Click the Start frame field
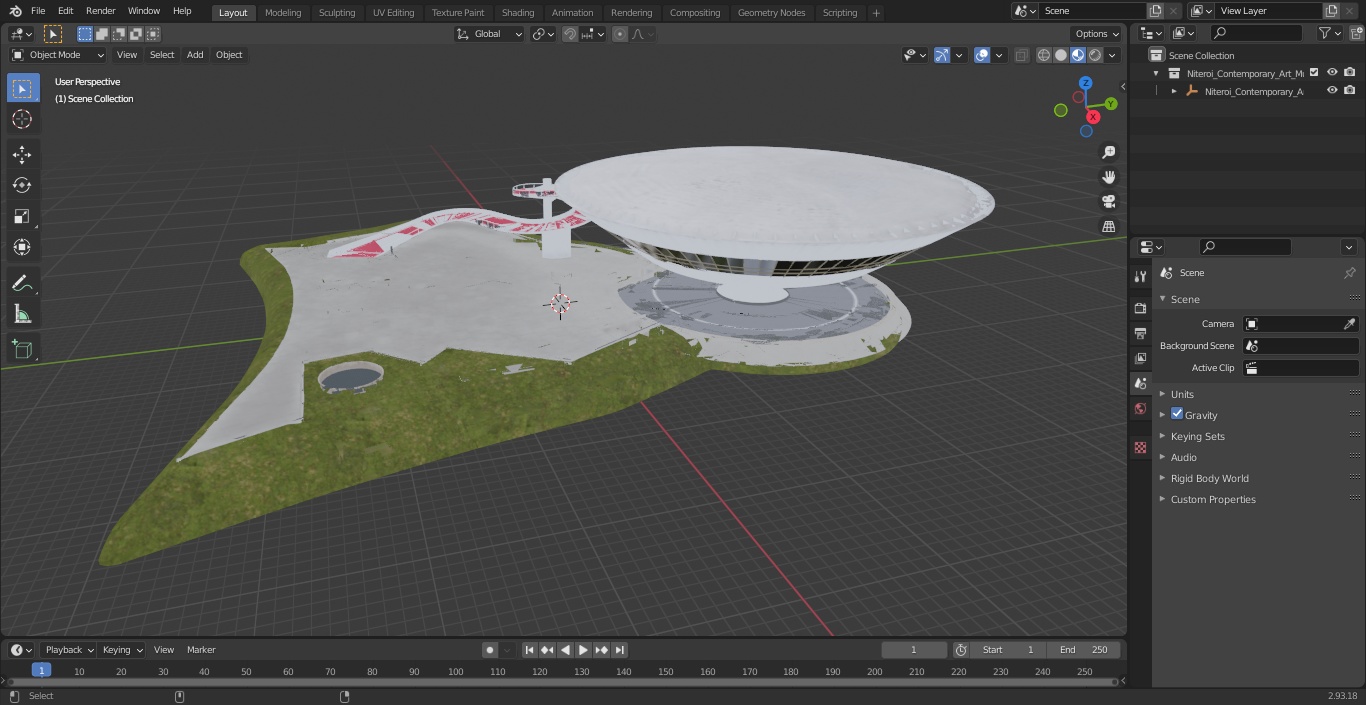Image resolution: width=1366 pixels, height=705 pixels. (1008, 650)
